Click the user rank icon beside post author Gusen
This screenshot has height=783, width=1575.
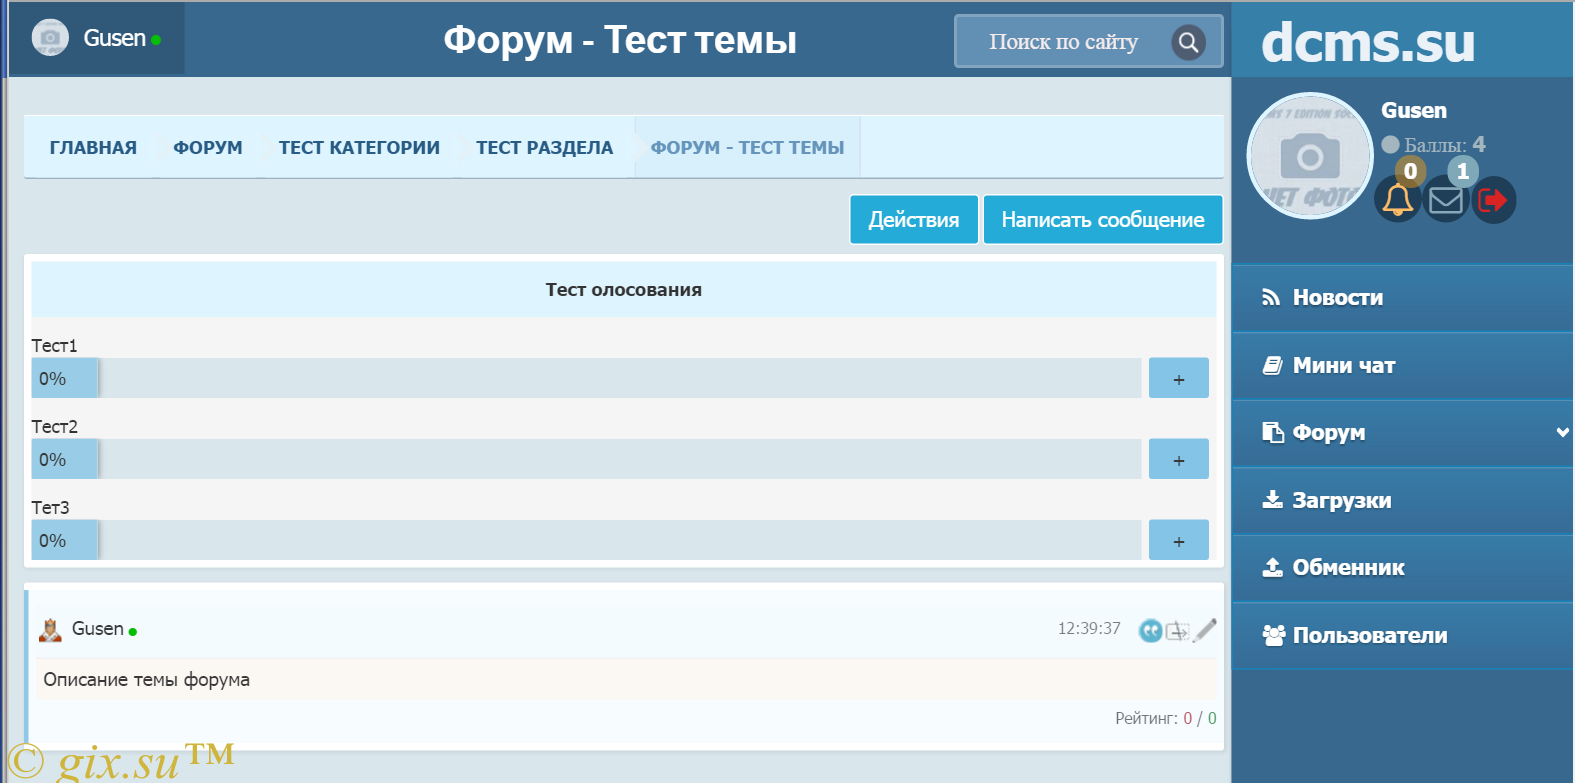(50, 630)
